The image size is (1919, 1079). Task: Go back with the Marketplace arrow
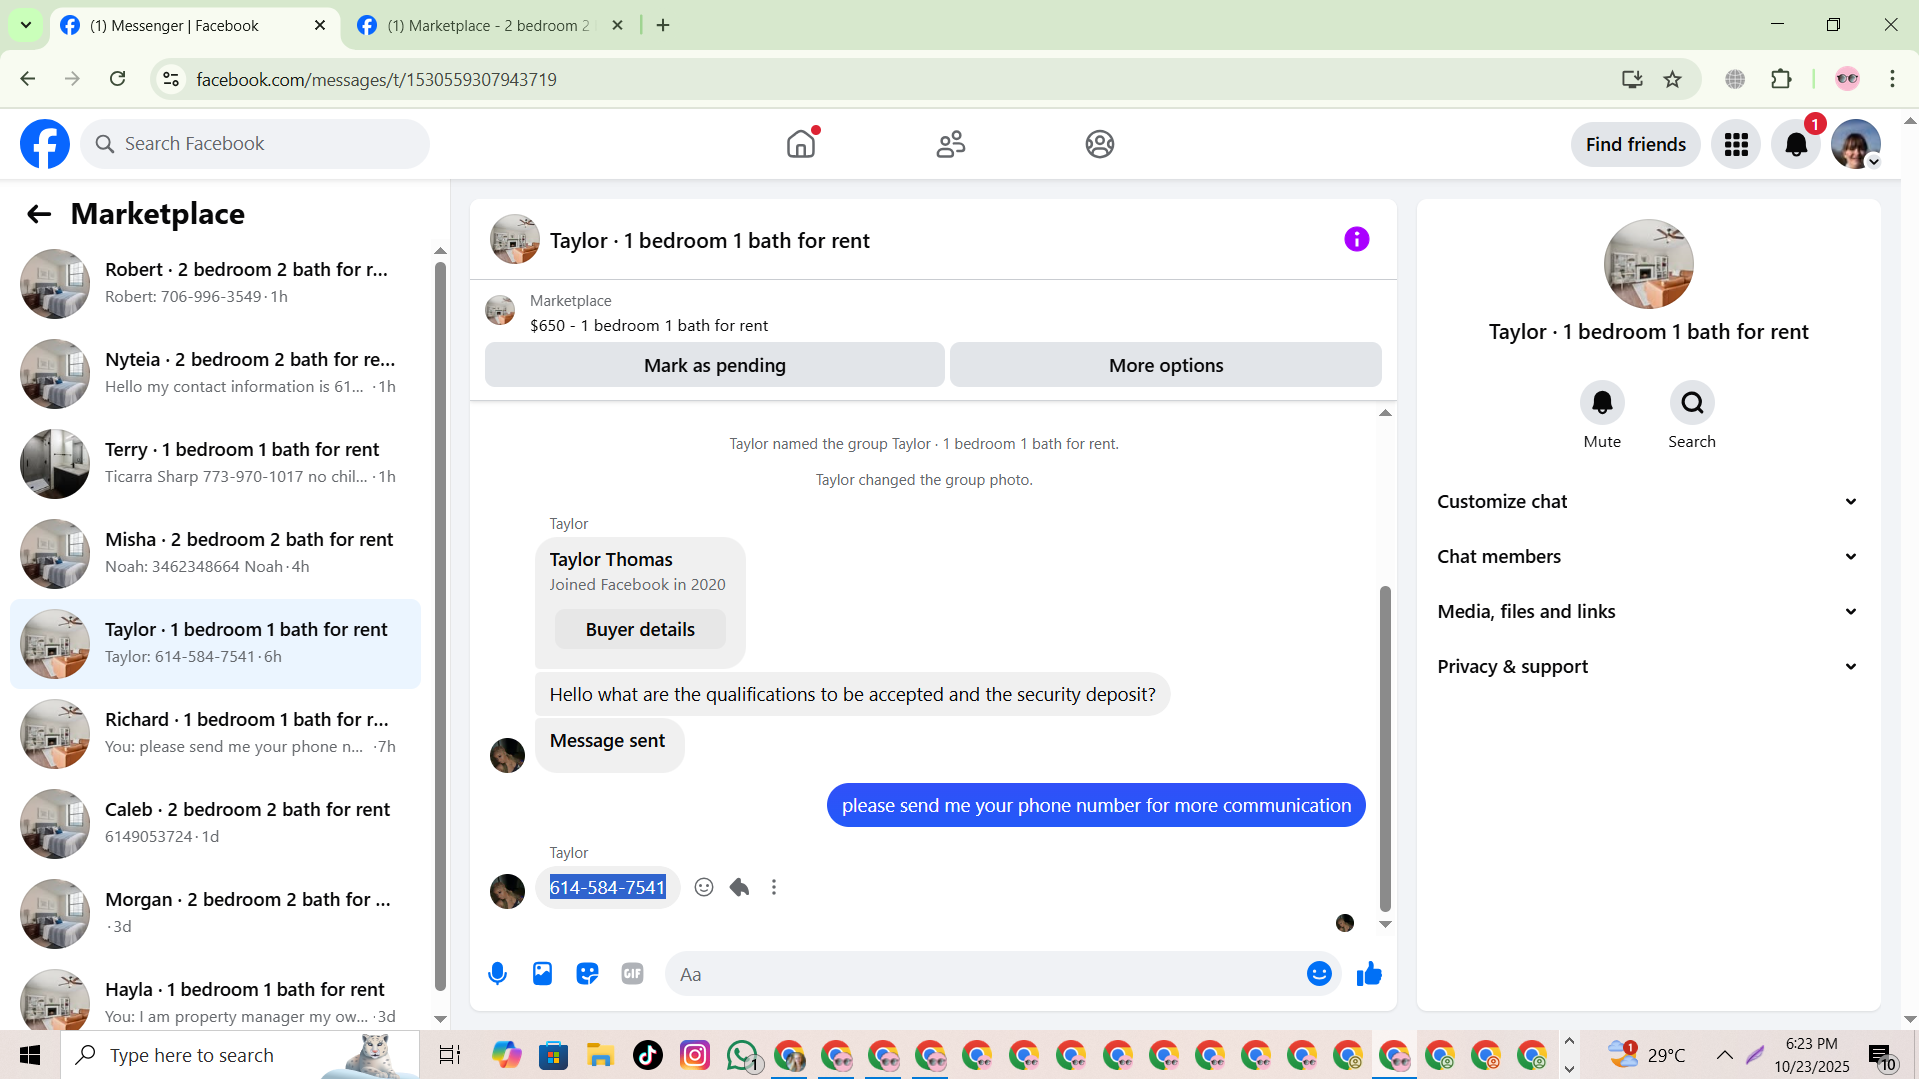(x=39, y=214)
